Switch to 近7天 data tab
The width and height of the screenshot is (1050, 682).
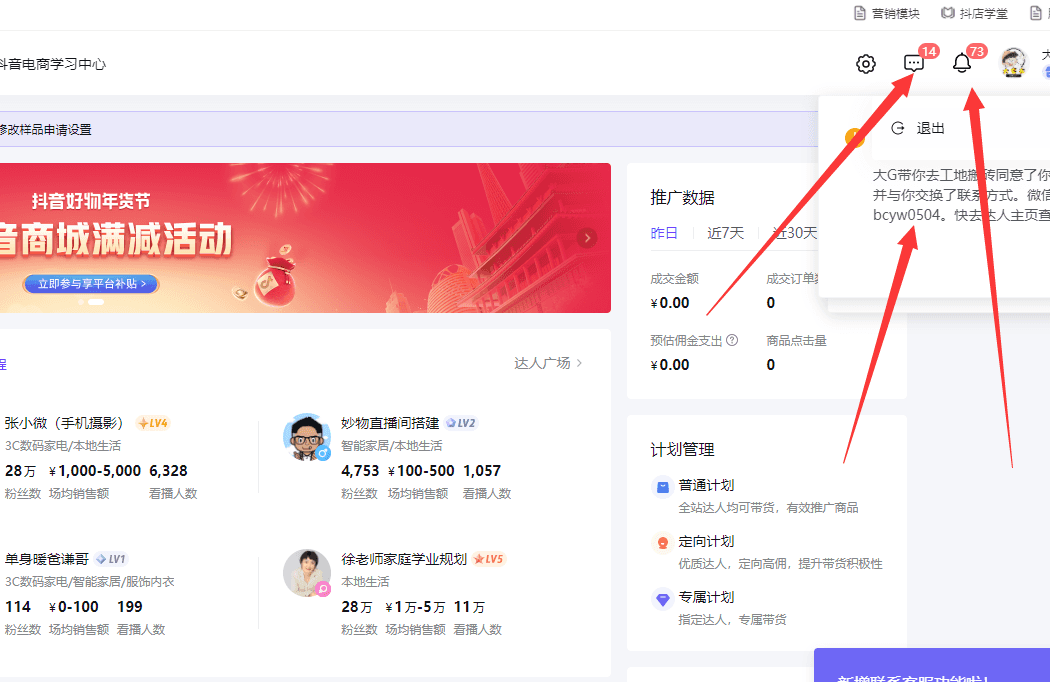click(x=725, y=233)
